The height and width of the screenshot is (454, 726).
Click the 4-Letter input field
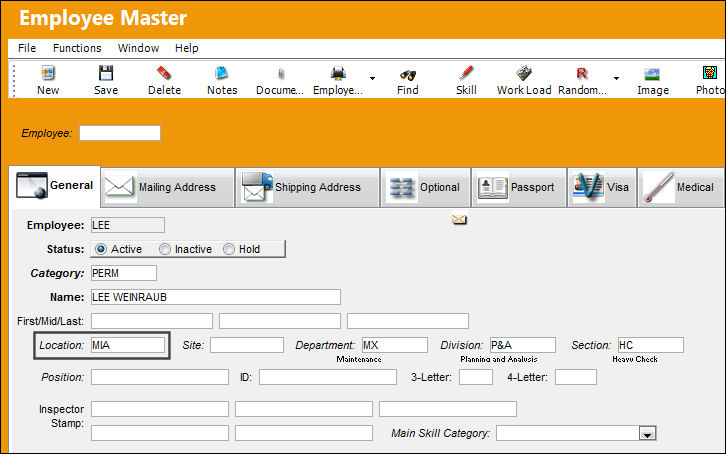coord(576,377)
